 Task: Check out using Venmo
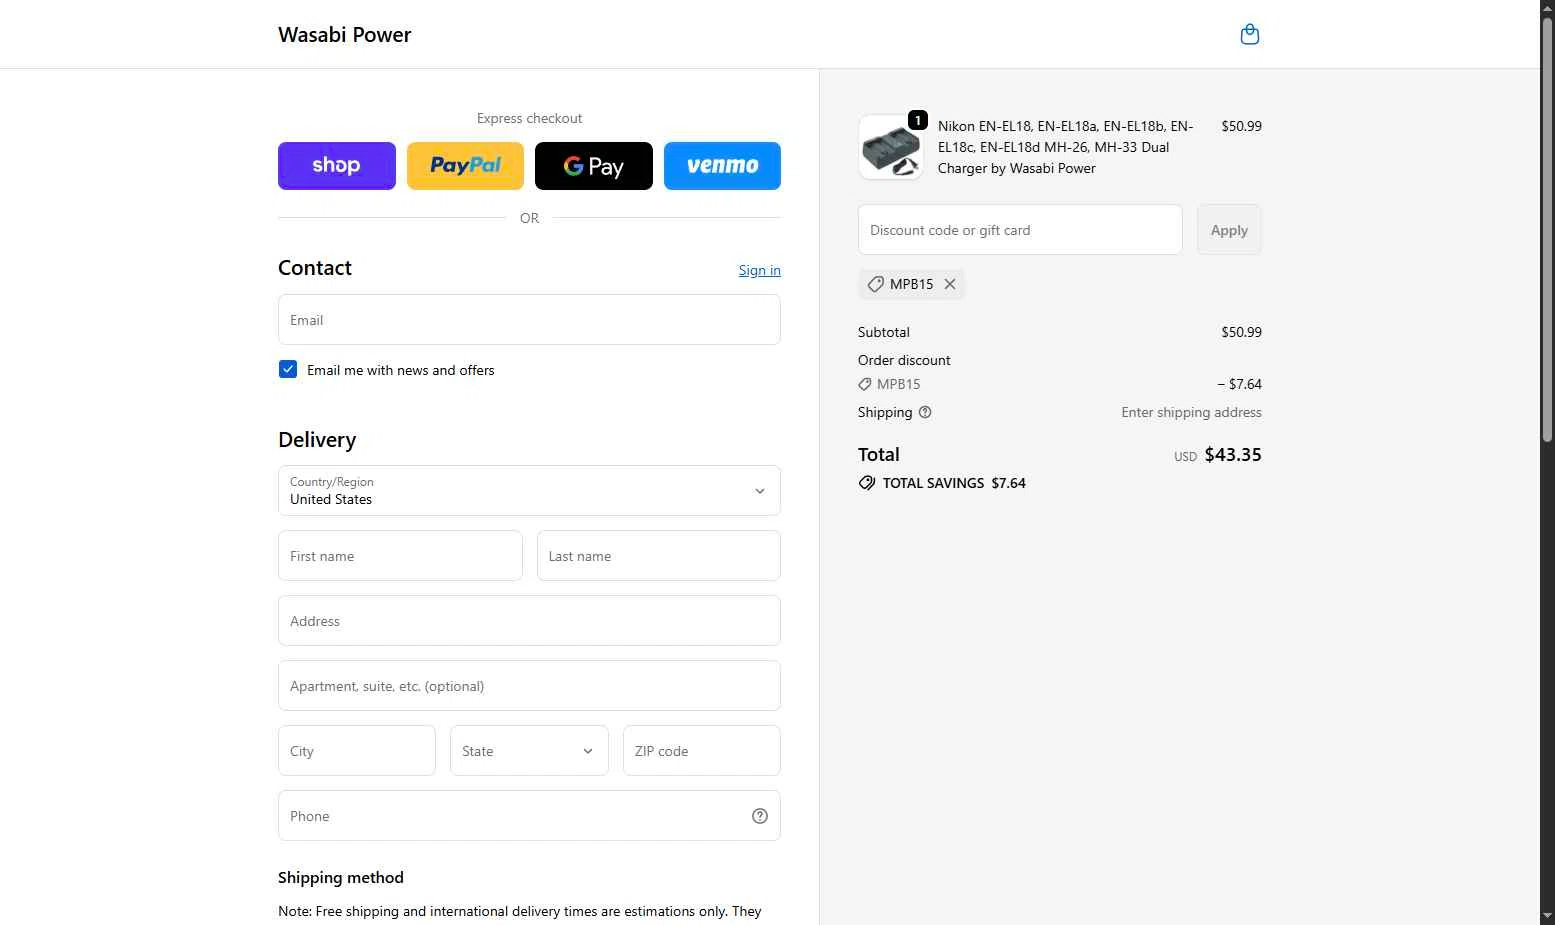point(722,166)
